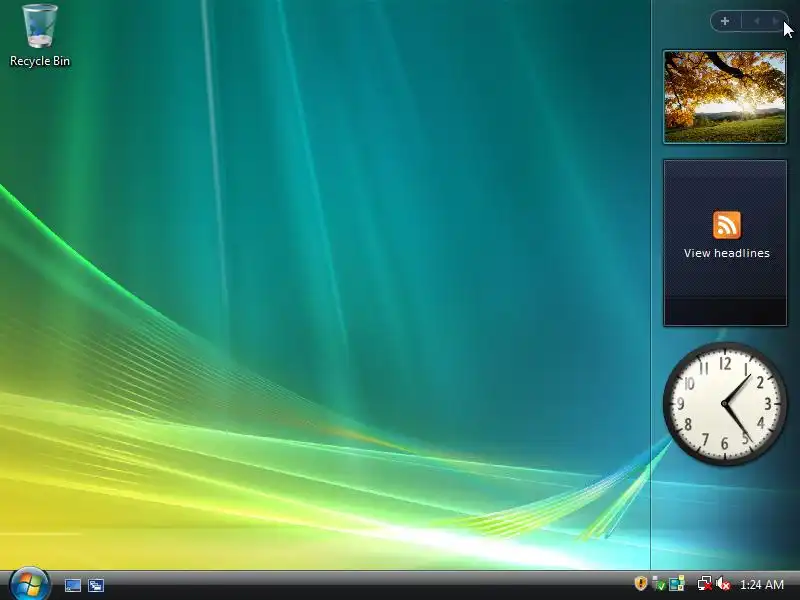The width and height of the screenshot is (800, 600).
Task: Click Switch between windows quick launch icon
Action: pyautogui.click(x=95, y=585)
